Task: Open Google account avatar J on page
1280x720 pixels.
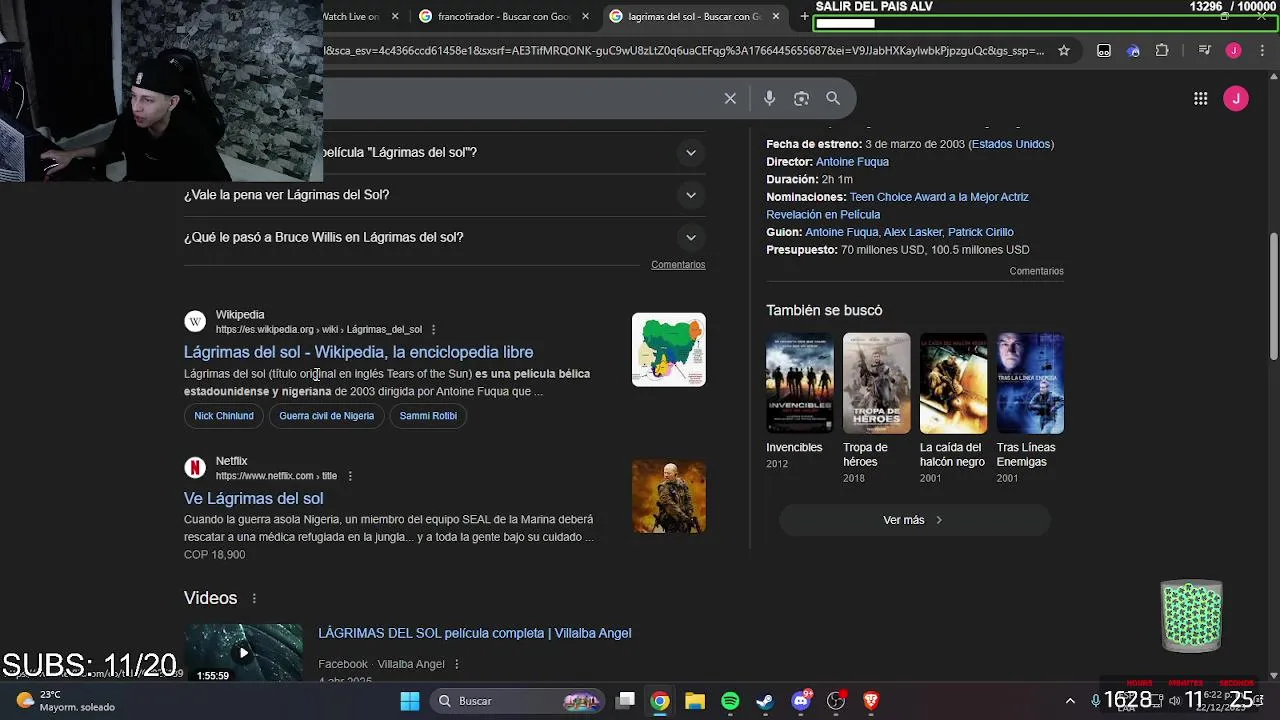Action: (x=1236, y=98)
